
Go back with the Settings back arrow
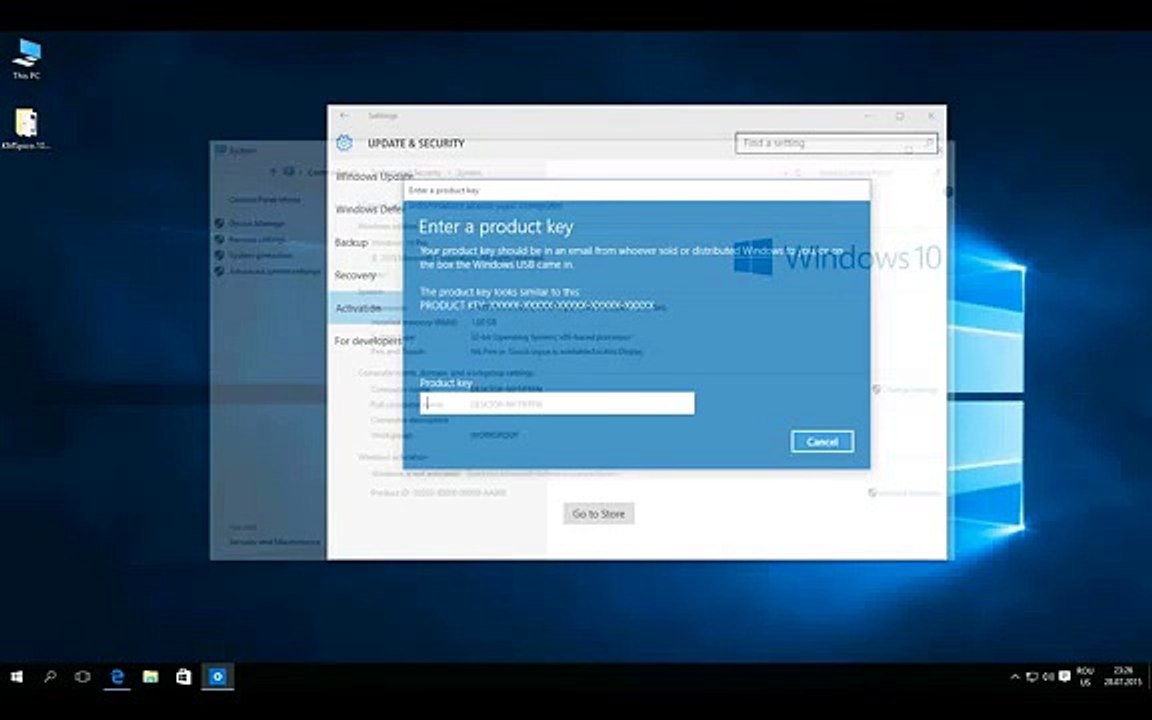pyautogui.click(x=345, y=115)
